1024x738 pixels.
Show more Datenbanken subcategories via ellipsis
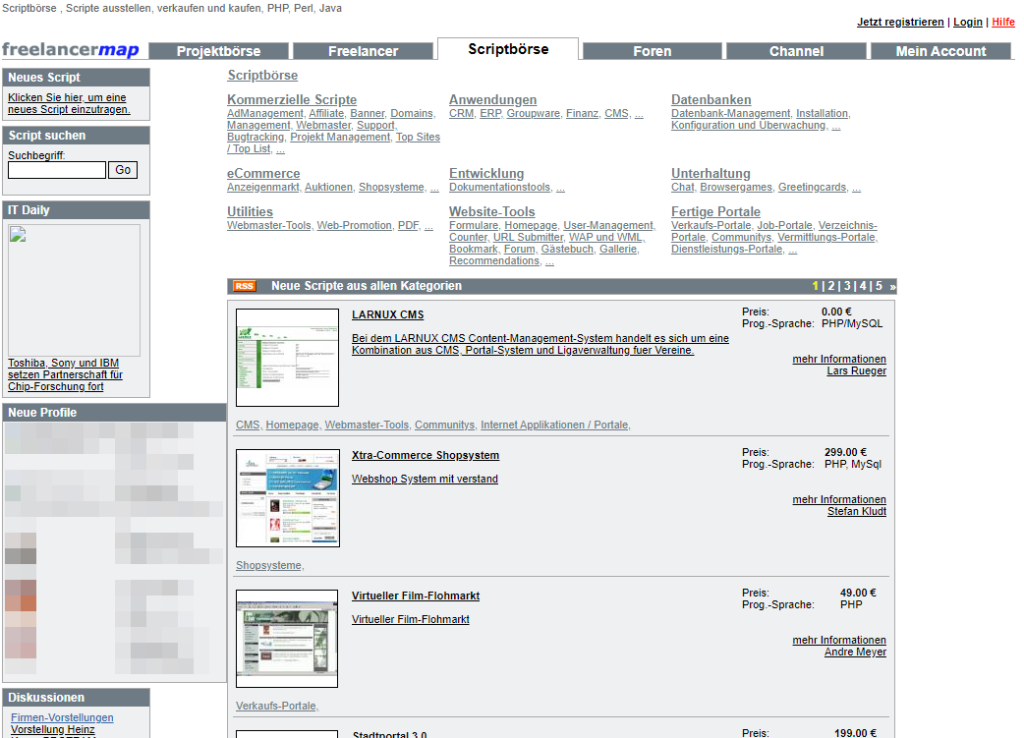835,126
